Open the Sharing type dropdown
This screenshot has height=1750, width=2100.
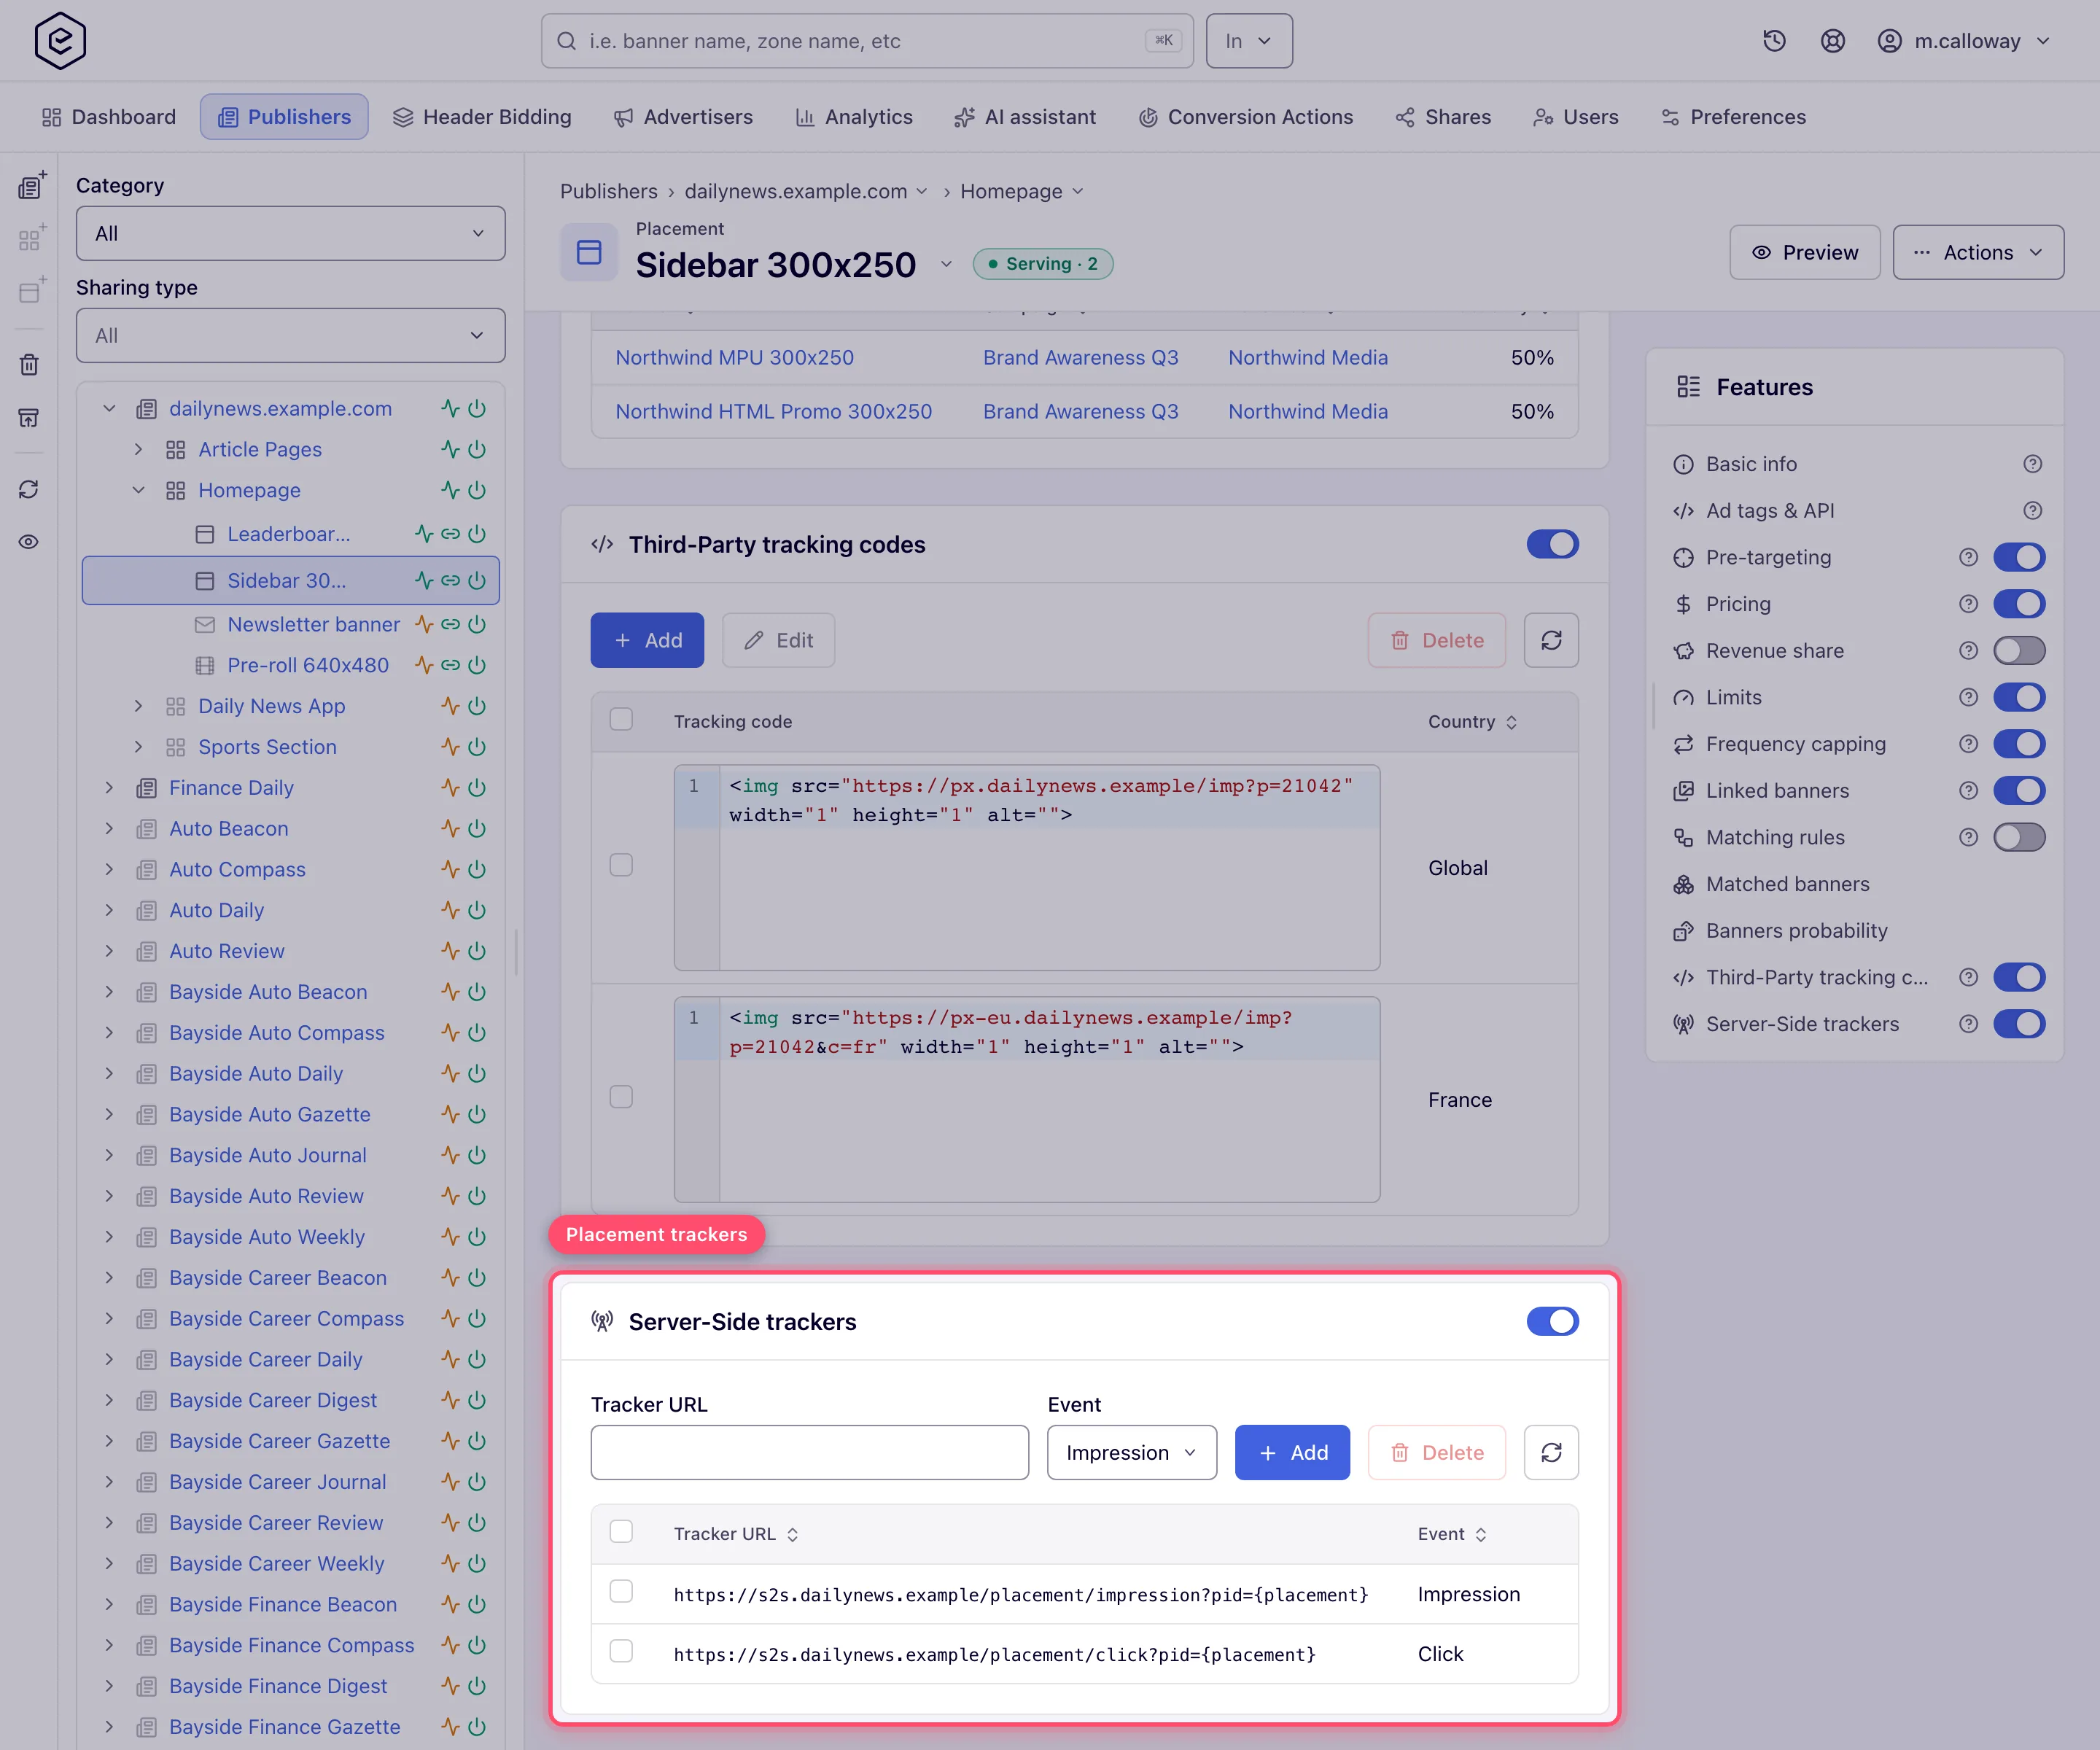[290, 335]
